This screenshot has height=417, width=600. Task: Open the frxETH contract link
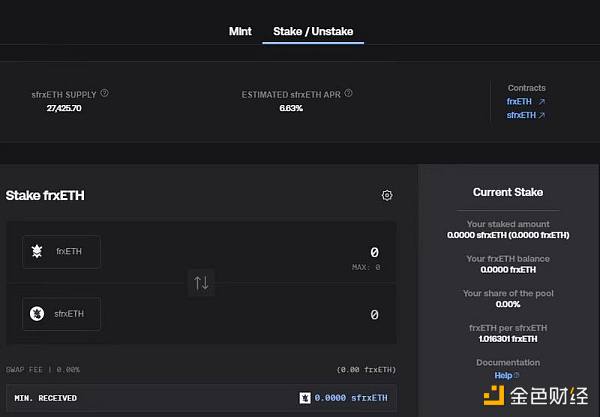tap(525, 101)
